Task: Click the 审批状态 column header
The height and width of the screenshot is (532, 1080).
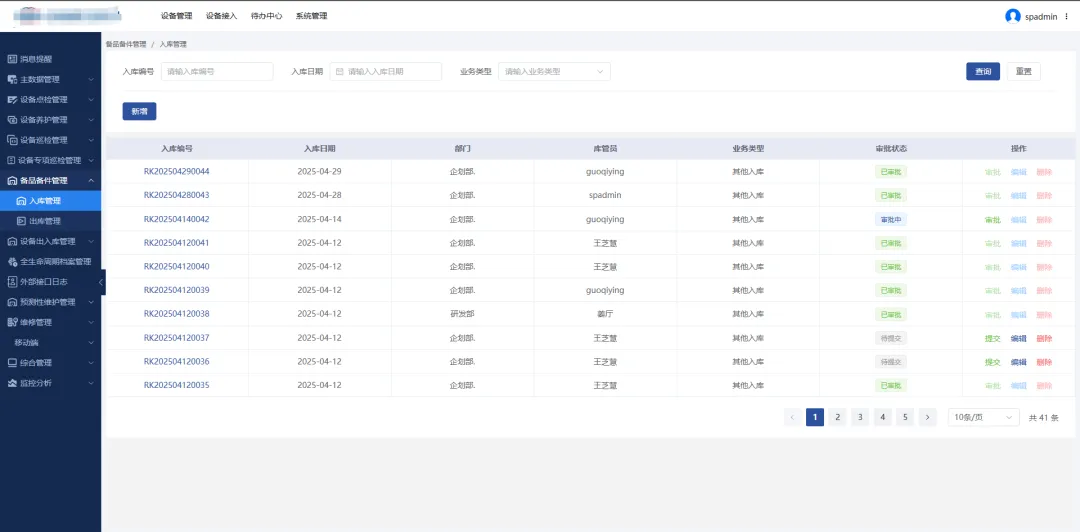Action: [891, 148]
